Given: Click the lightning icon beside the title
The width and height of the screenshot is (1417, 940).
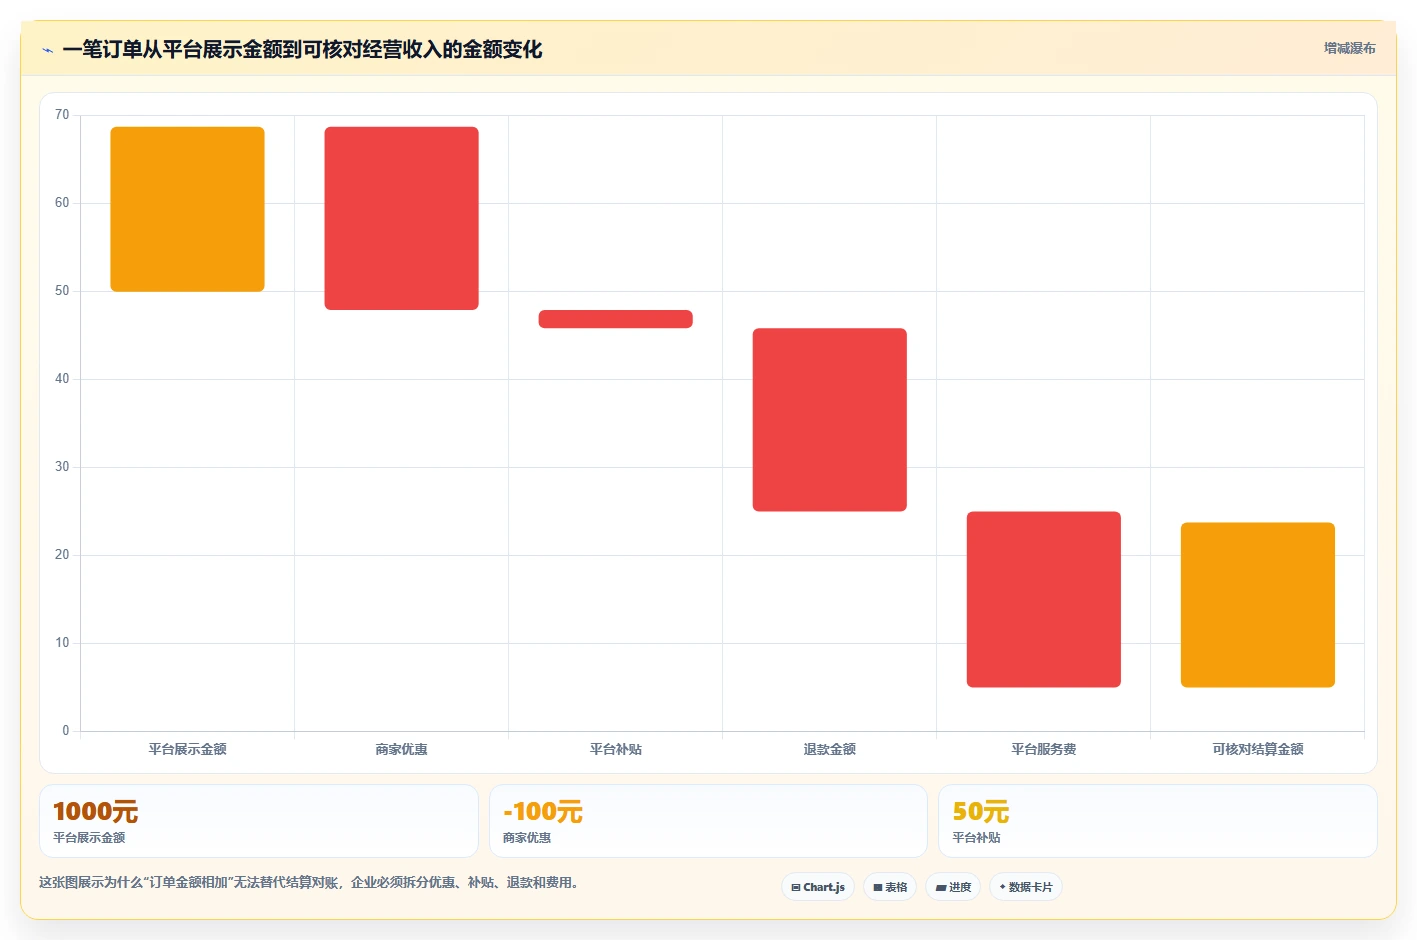Looking at the screenshot, I should 47,50.
